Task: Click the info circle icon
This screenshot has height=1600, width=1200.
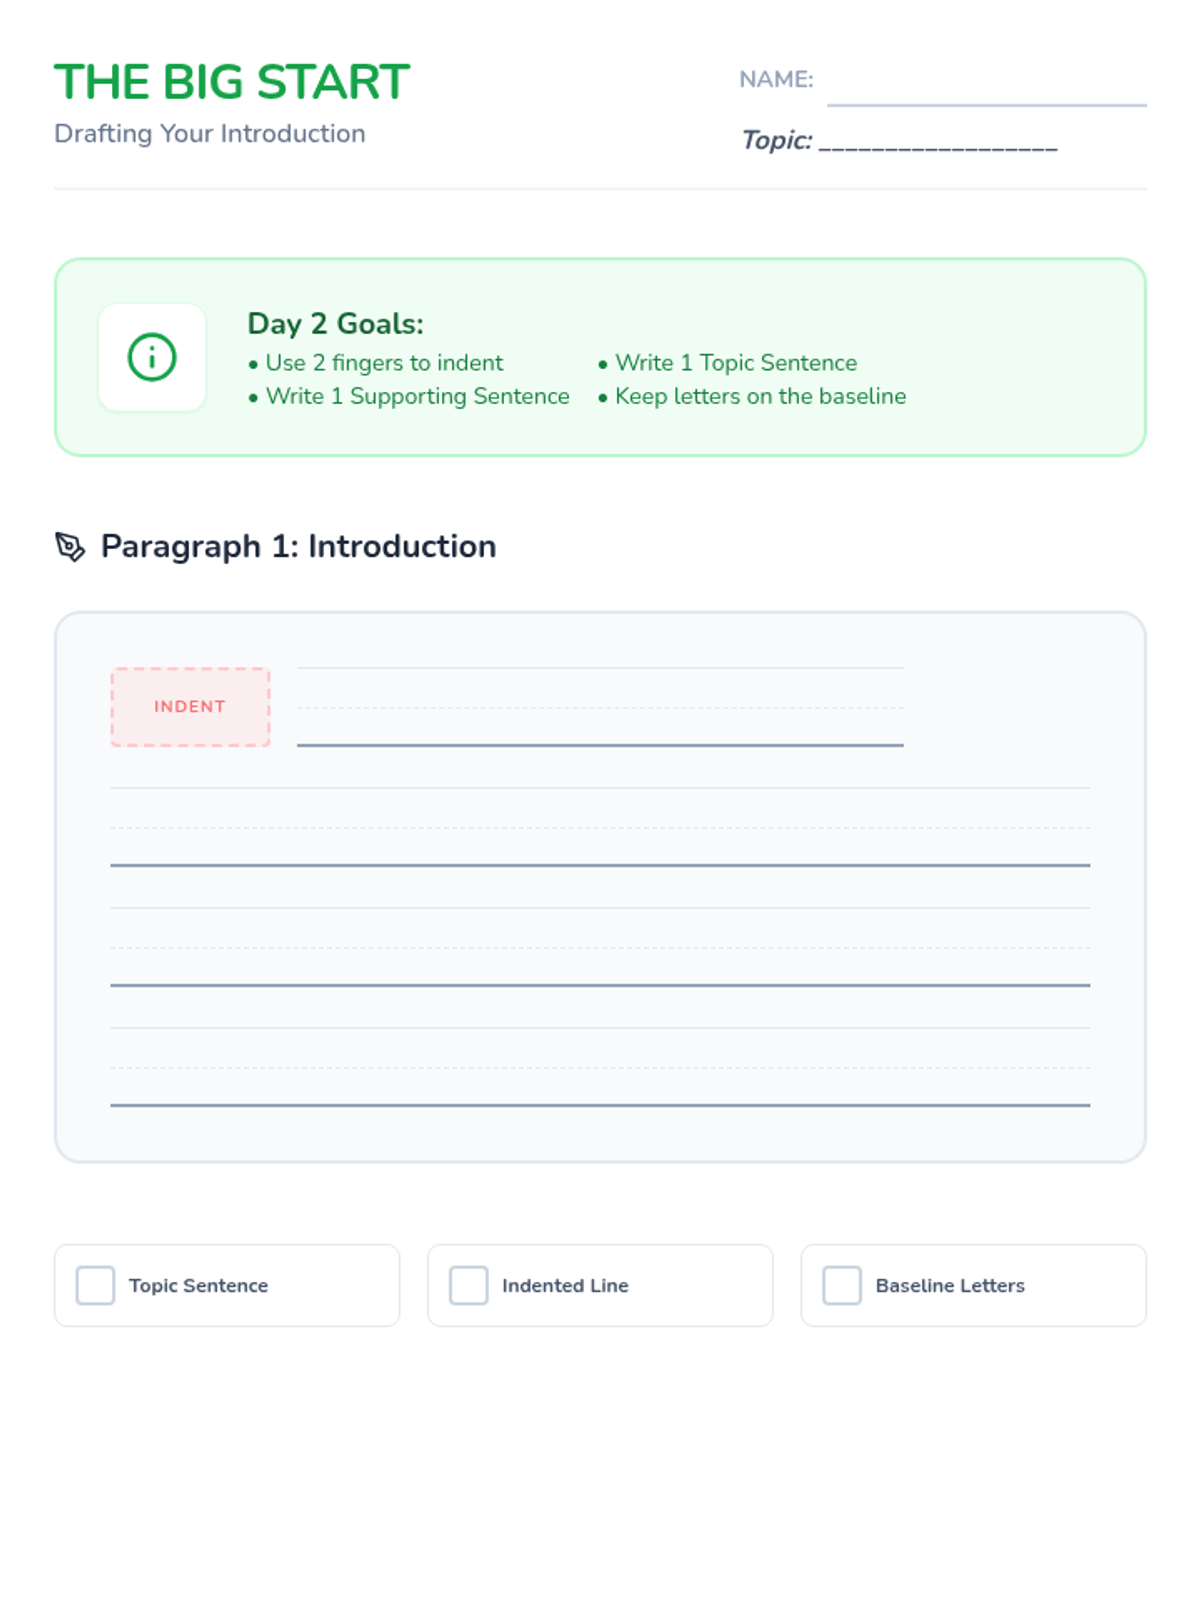Action: click(x=152, y=357)
